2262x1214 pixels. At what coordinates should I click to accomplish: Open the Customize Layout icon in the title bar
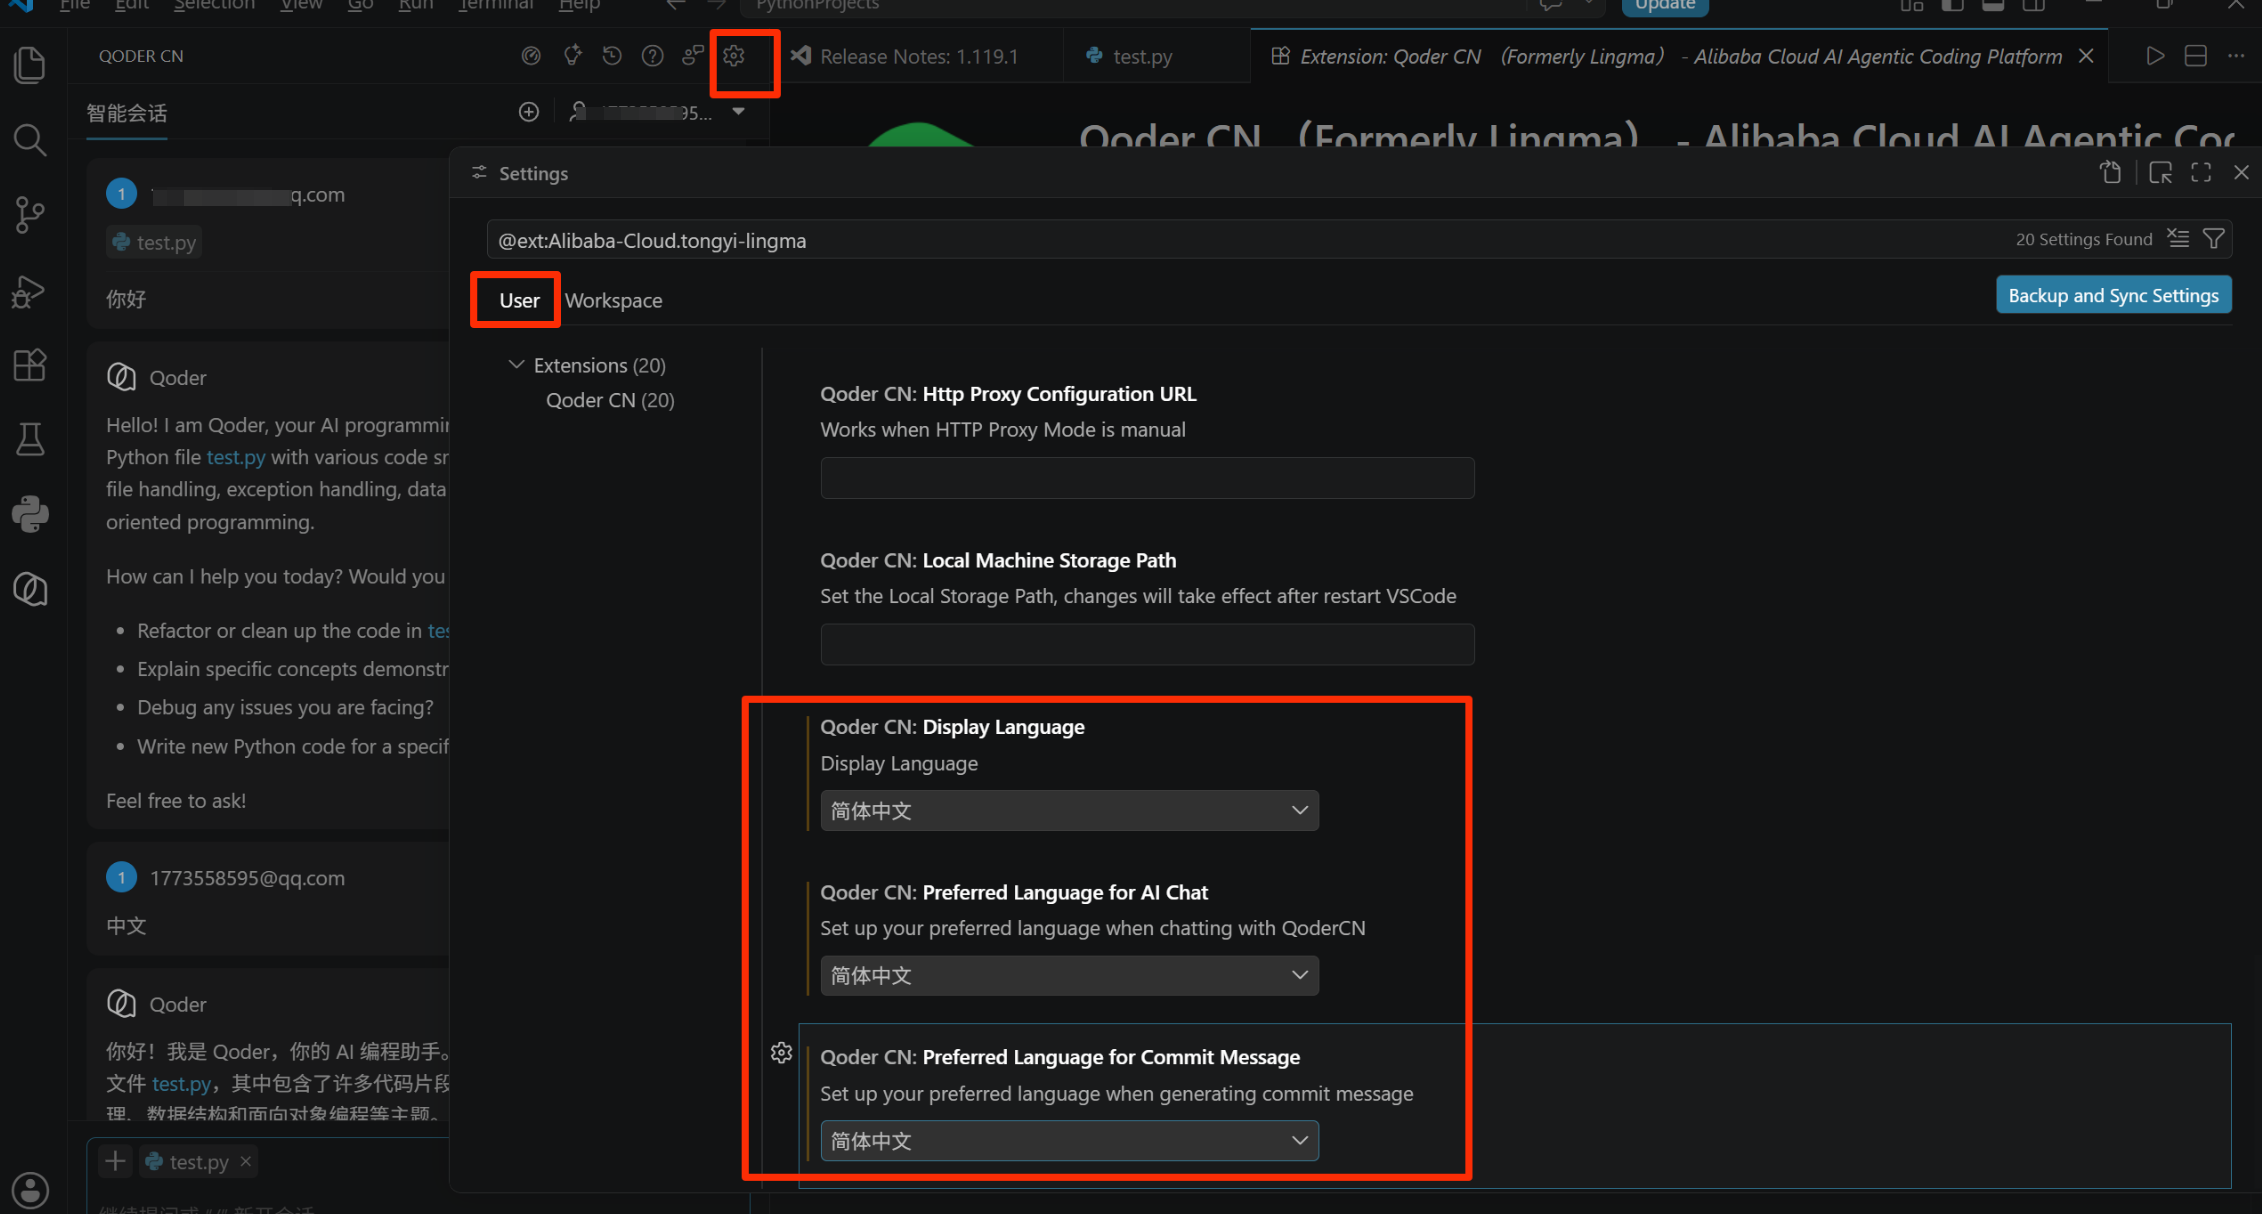[x=1912, y=6]
